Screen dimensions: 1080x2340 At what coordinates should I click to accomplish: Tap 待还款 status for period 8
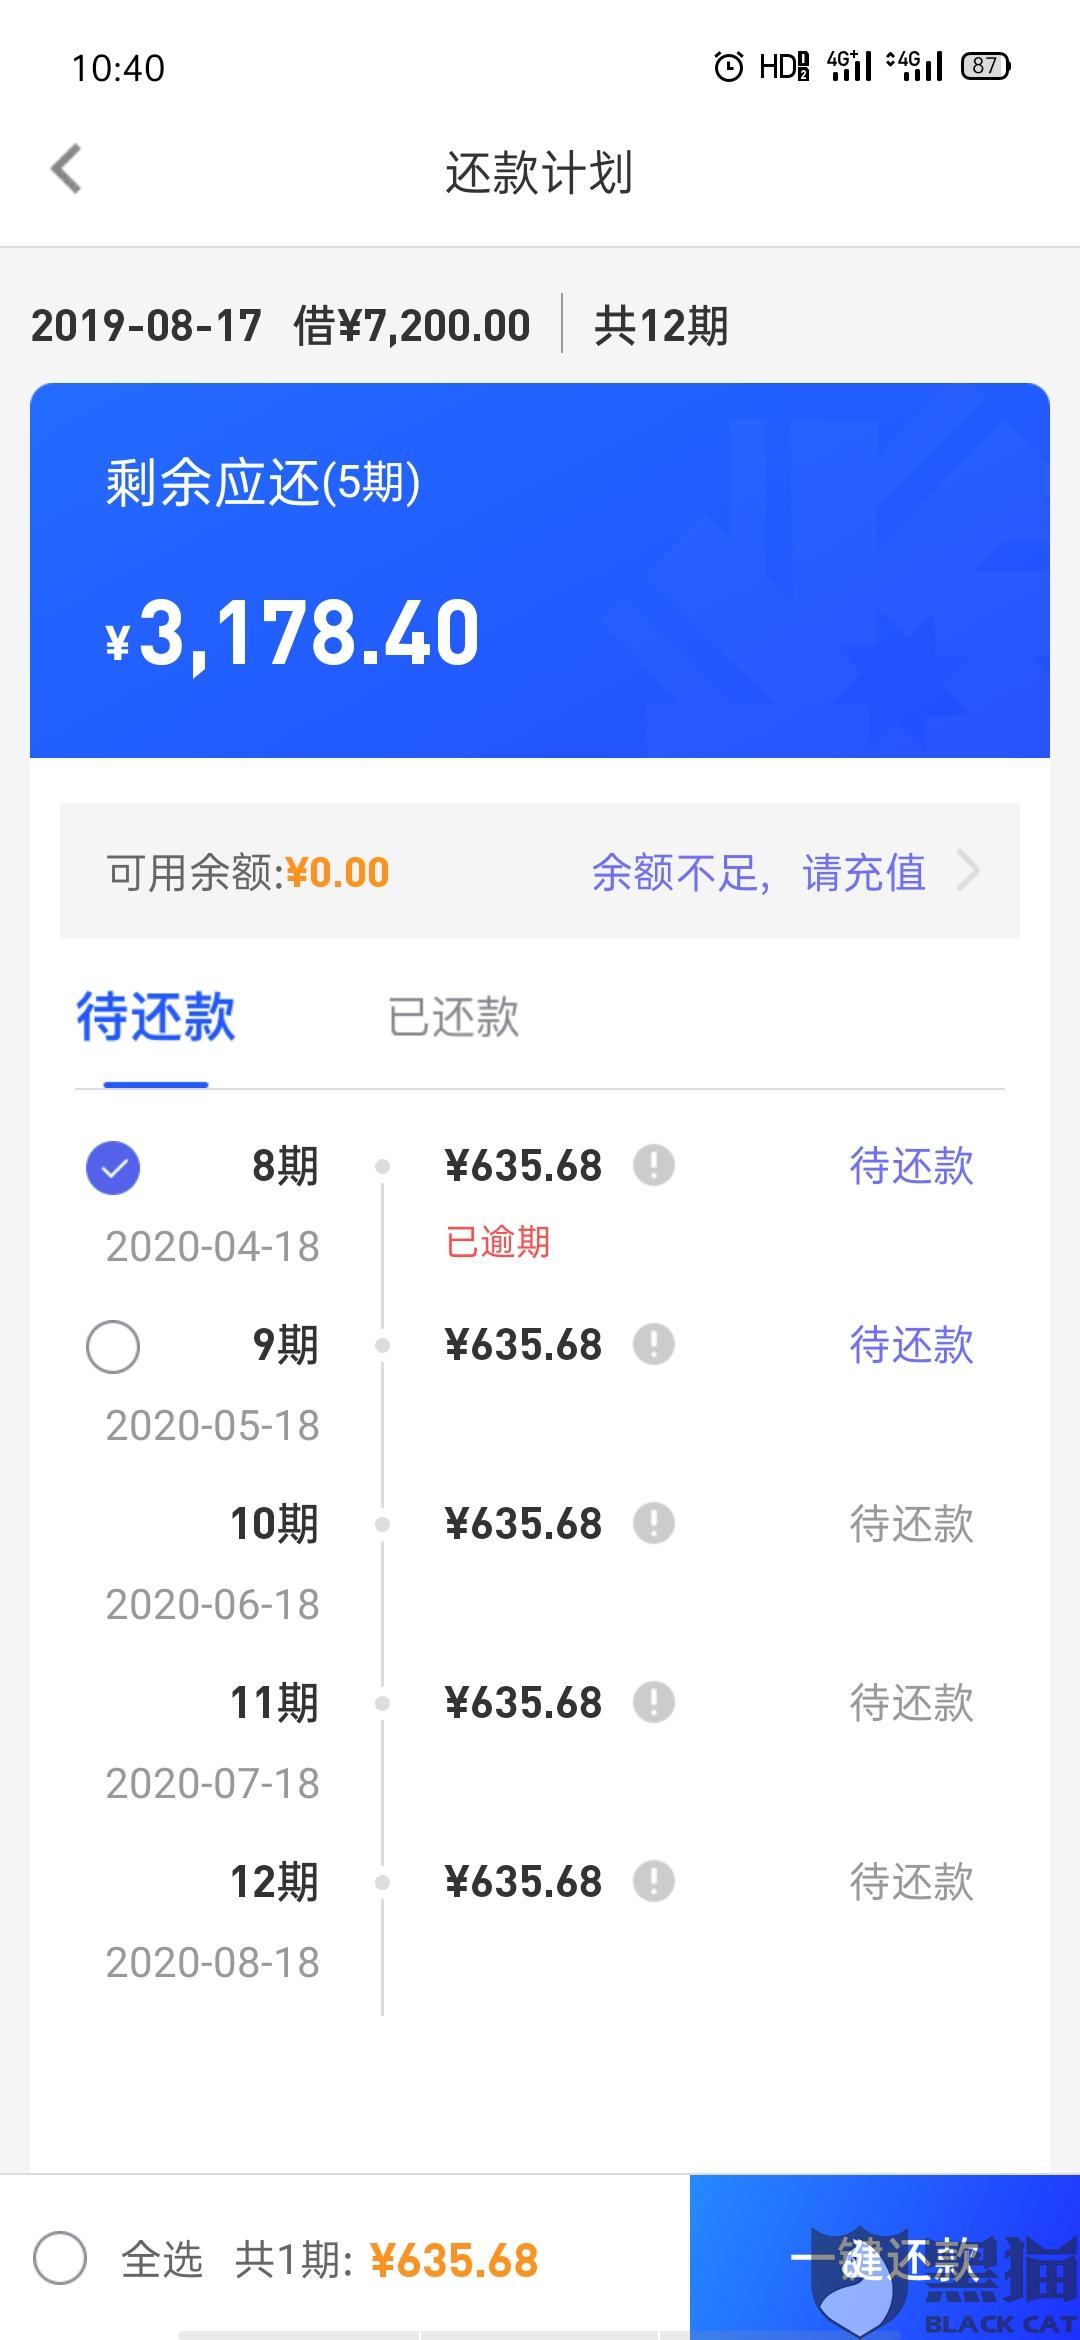tap(912, 1166)
